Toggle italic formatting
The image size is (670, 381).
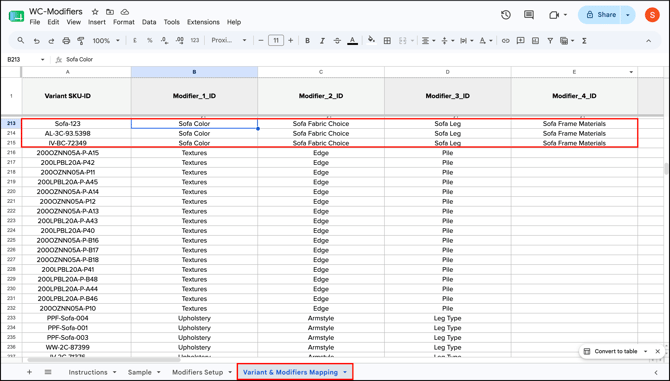[322, 41]
